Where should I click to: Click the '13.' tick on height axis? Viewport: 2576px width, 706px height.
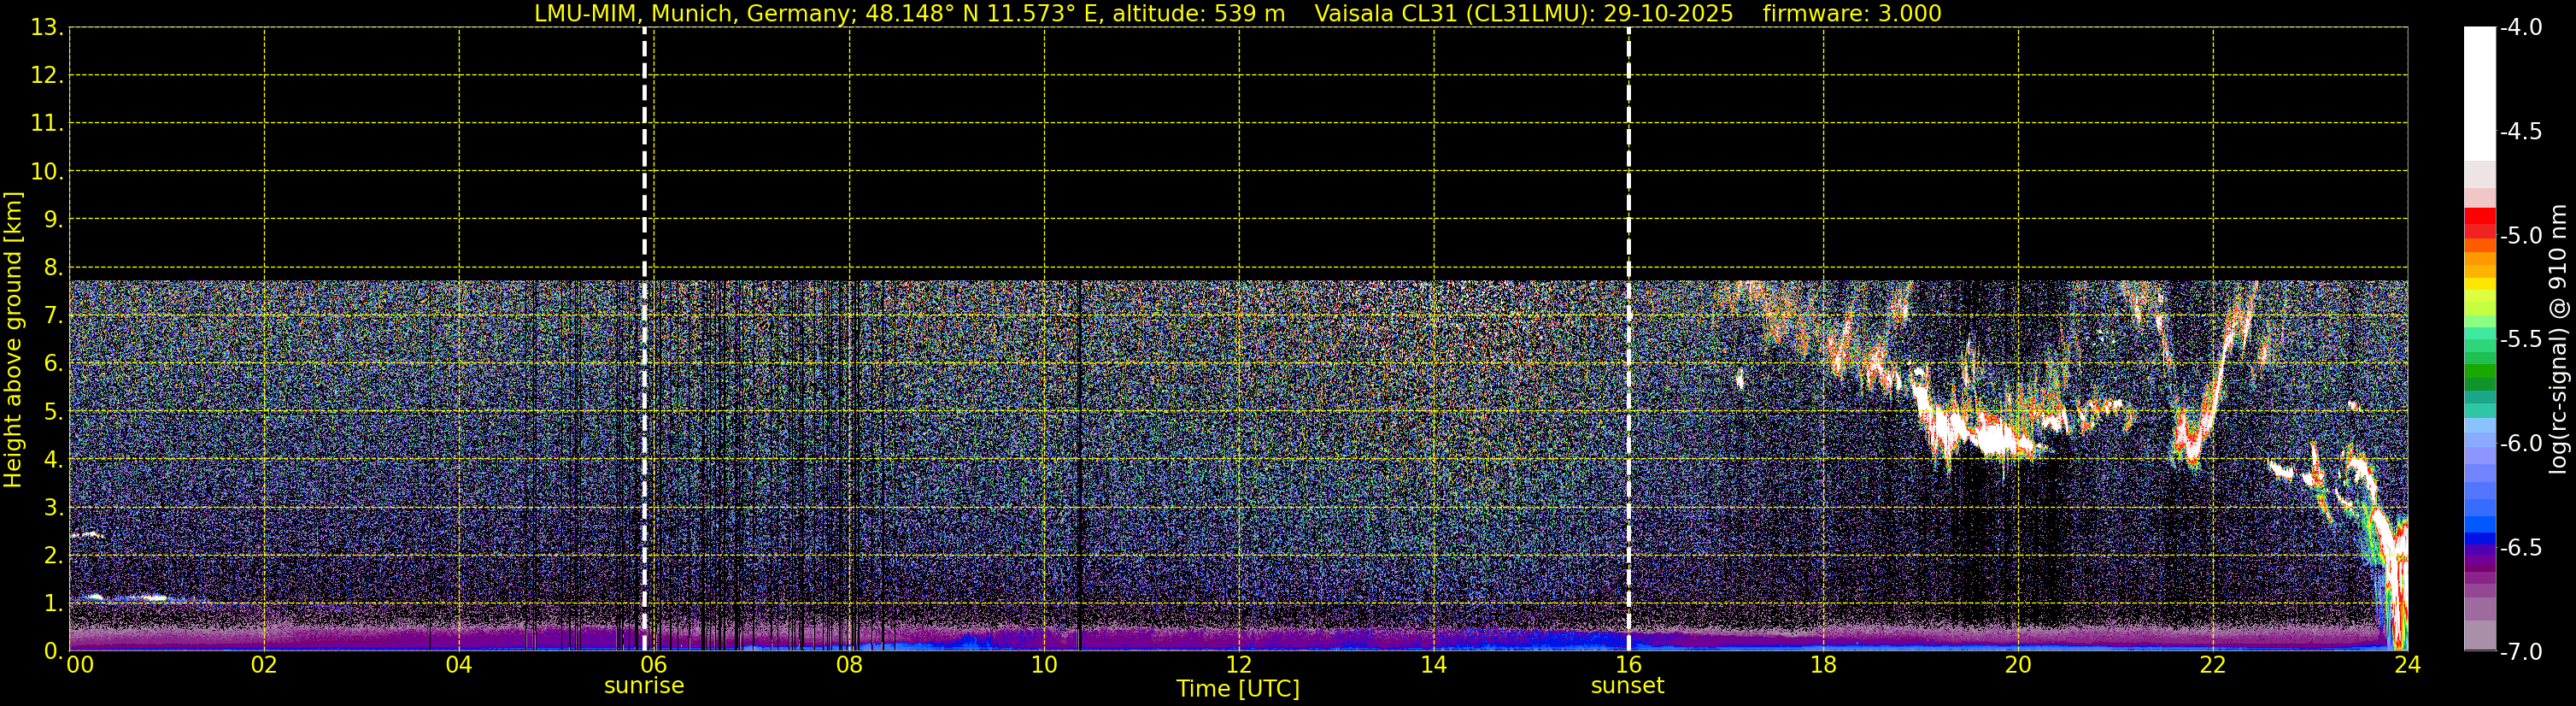point(46,28)
